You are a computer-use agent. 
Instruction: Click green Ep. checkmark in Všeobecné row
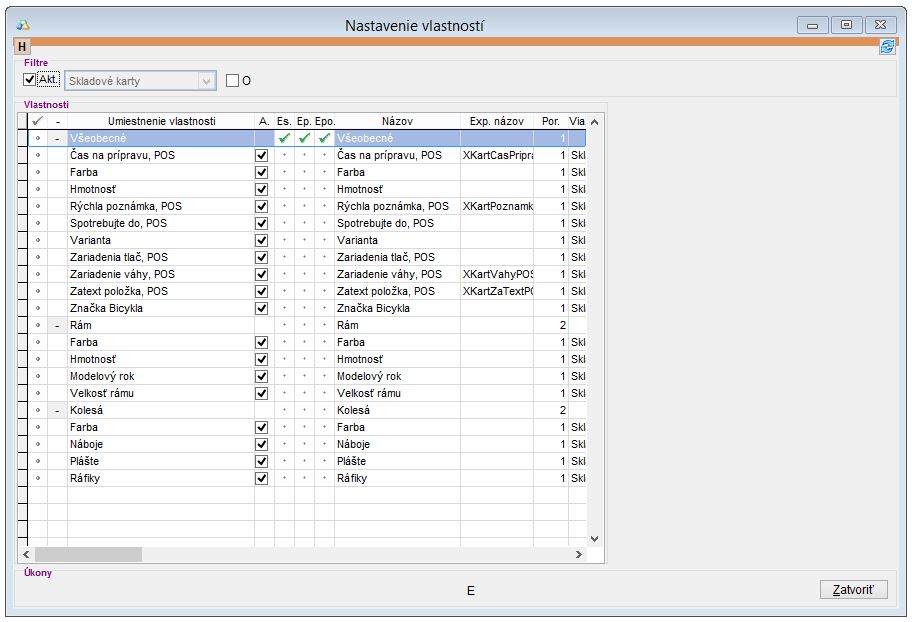click(304, 138)
